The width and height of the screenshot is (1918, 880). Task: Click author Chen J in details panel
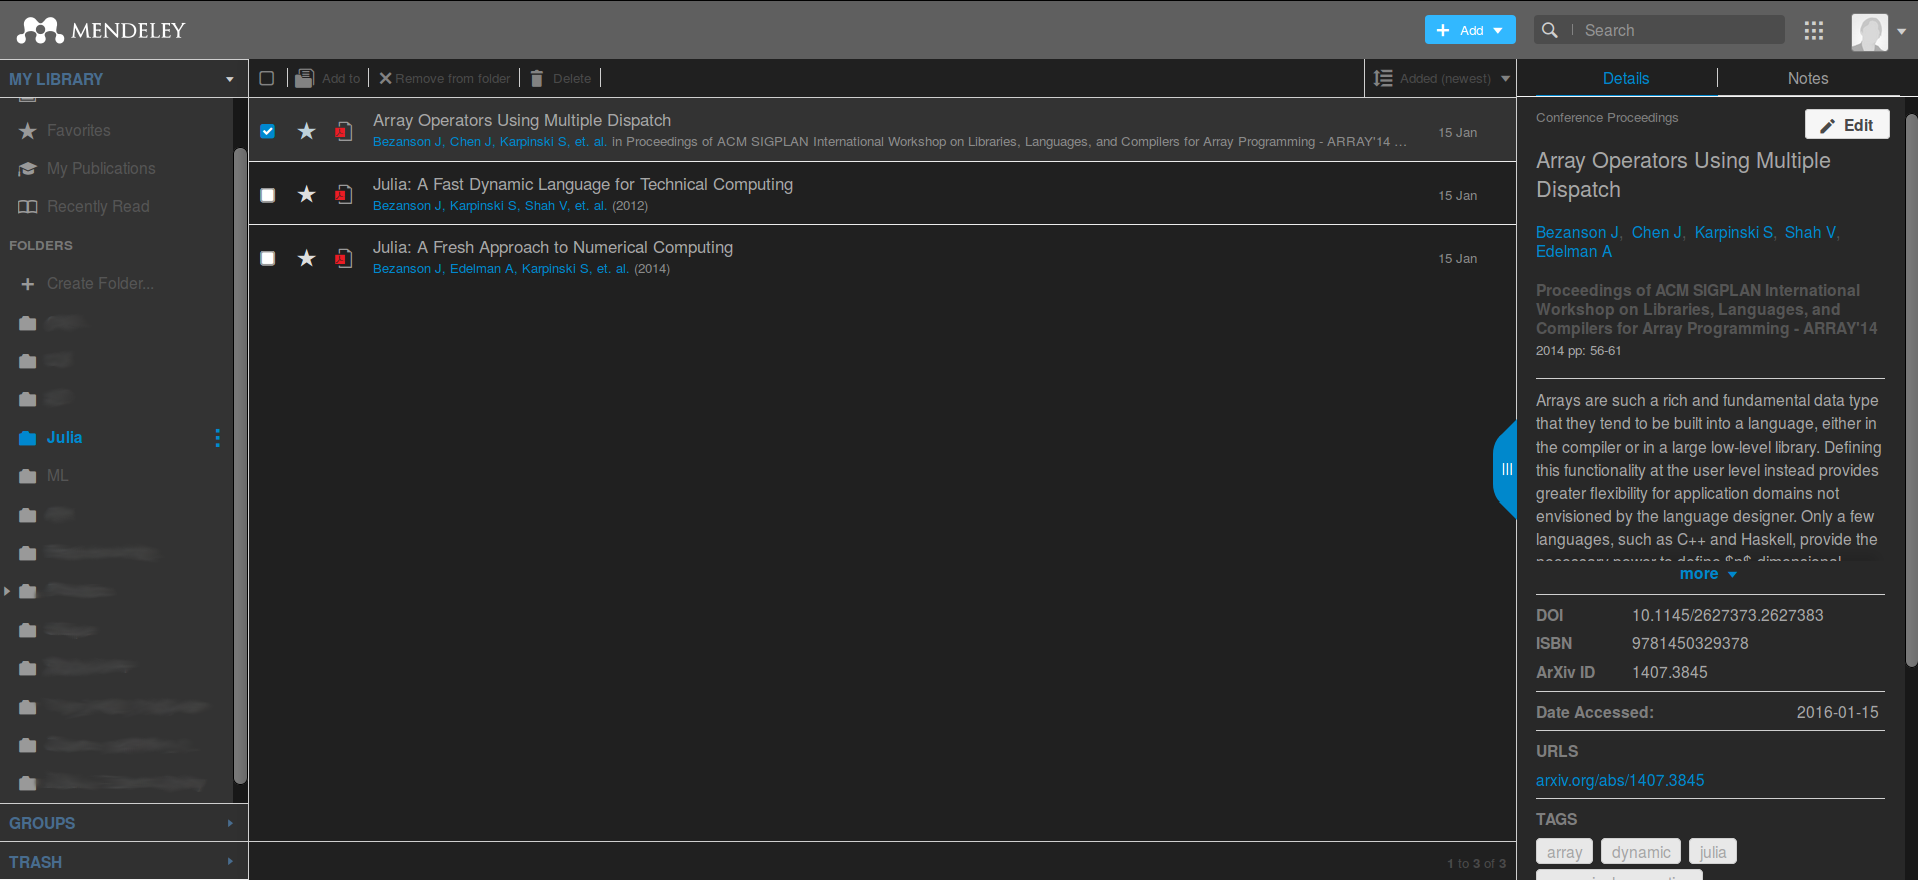coord(1657,233)
